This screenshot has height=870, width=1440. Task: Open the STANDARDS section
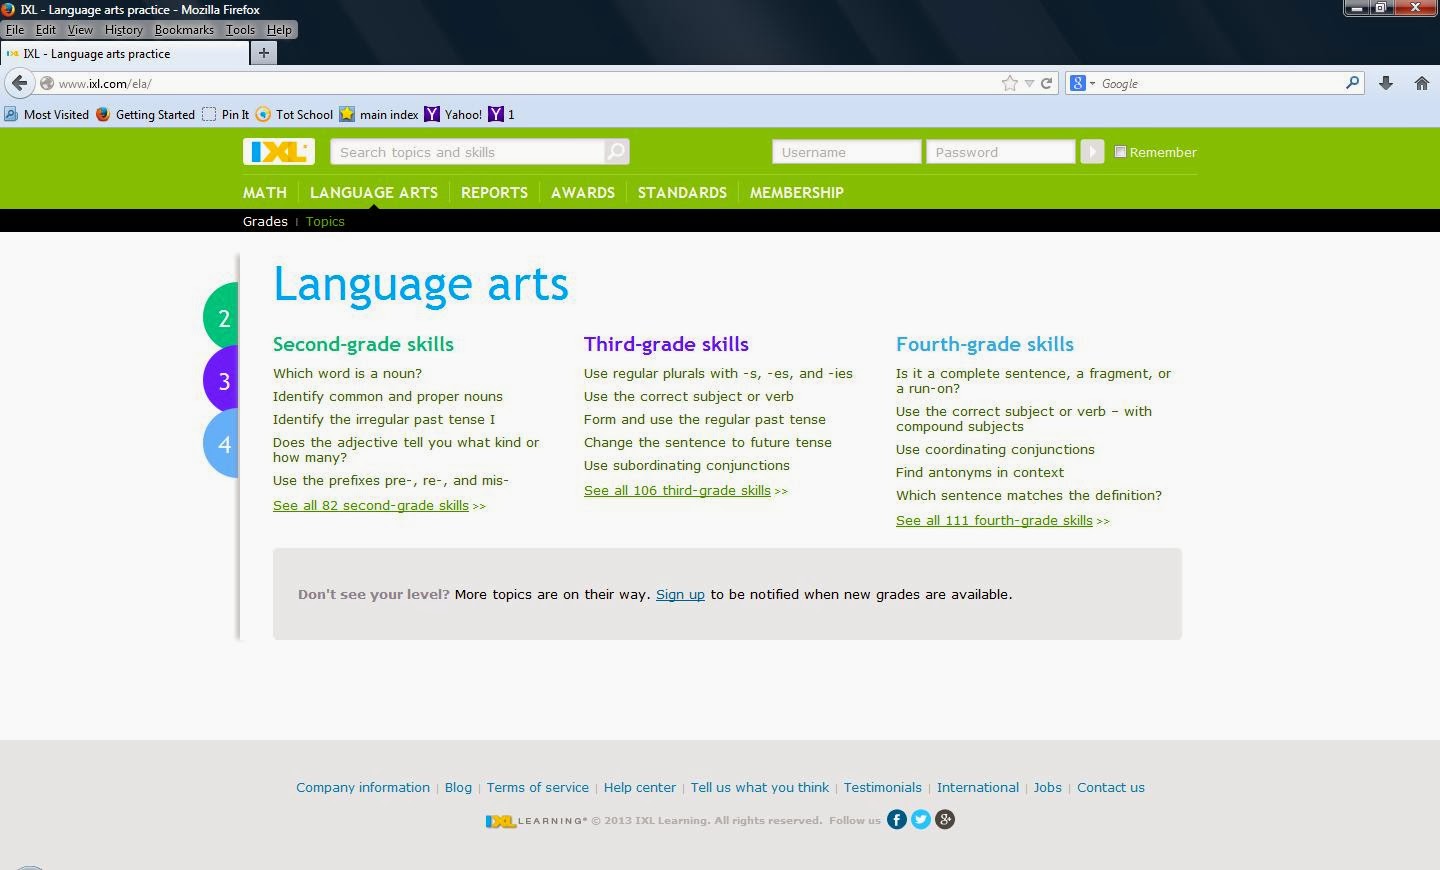click(x=682, y=192)
